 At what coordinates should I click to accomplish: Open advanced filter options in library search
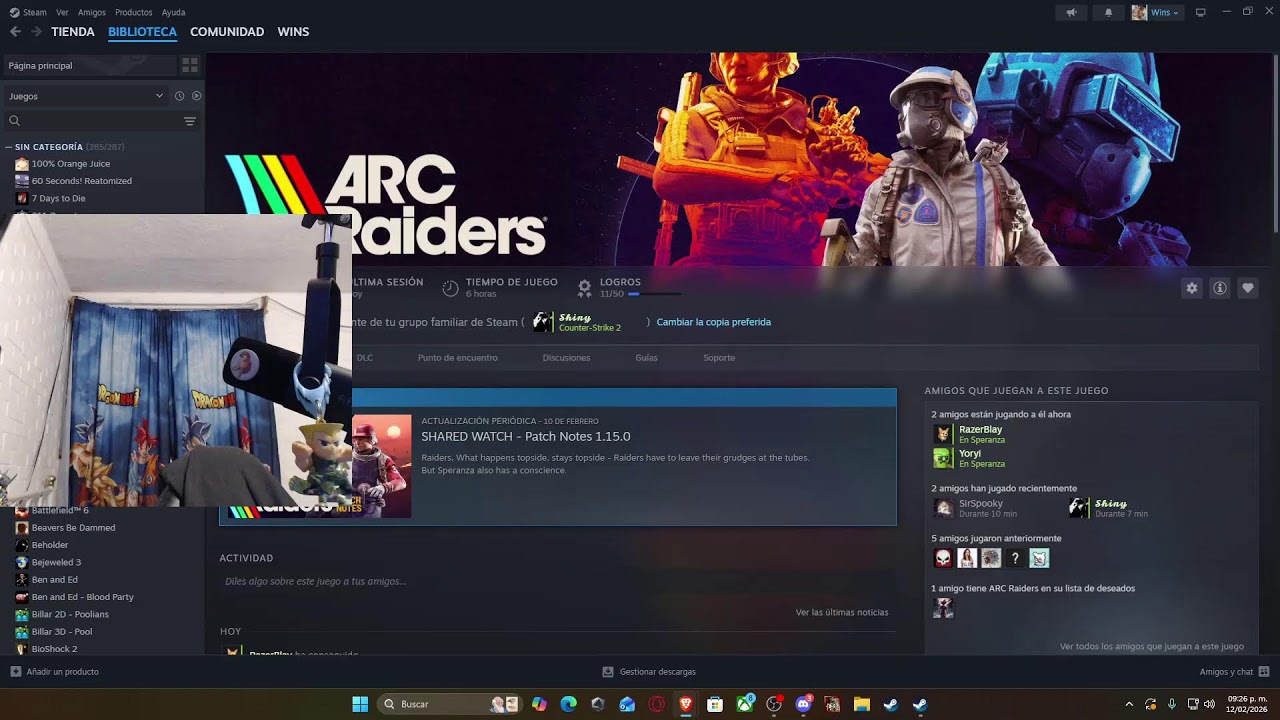click(x=190, y=121)
